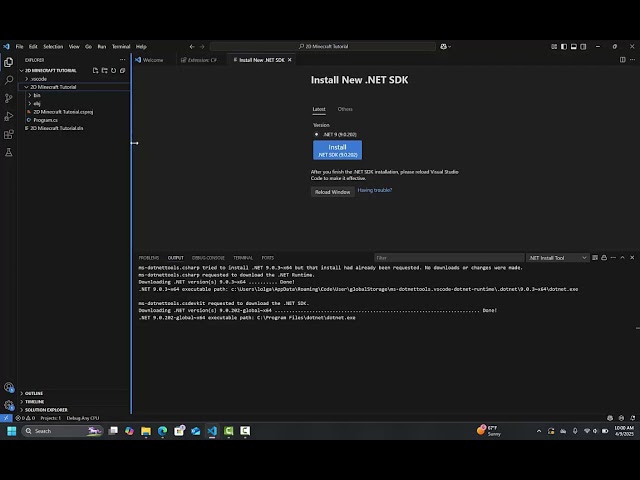
Task: Open the Accounts icon in activity bar
Action: coord(9,387)
